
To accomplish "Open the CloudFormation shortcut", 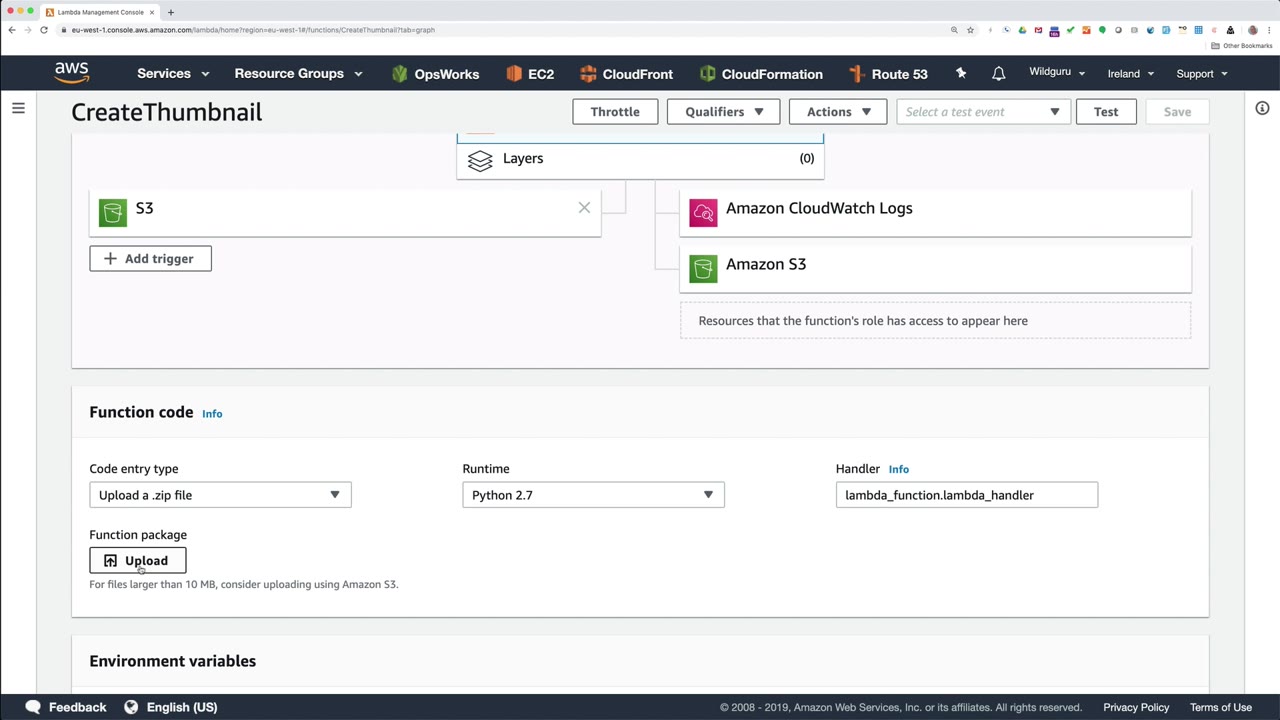I will pos(761,74).
